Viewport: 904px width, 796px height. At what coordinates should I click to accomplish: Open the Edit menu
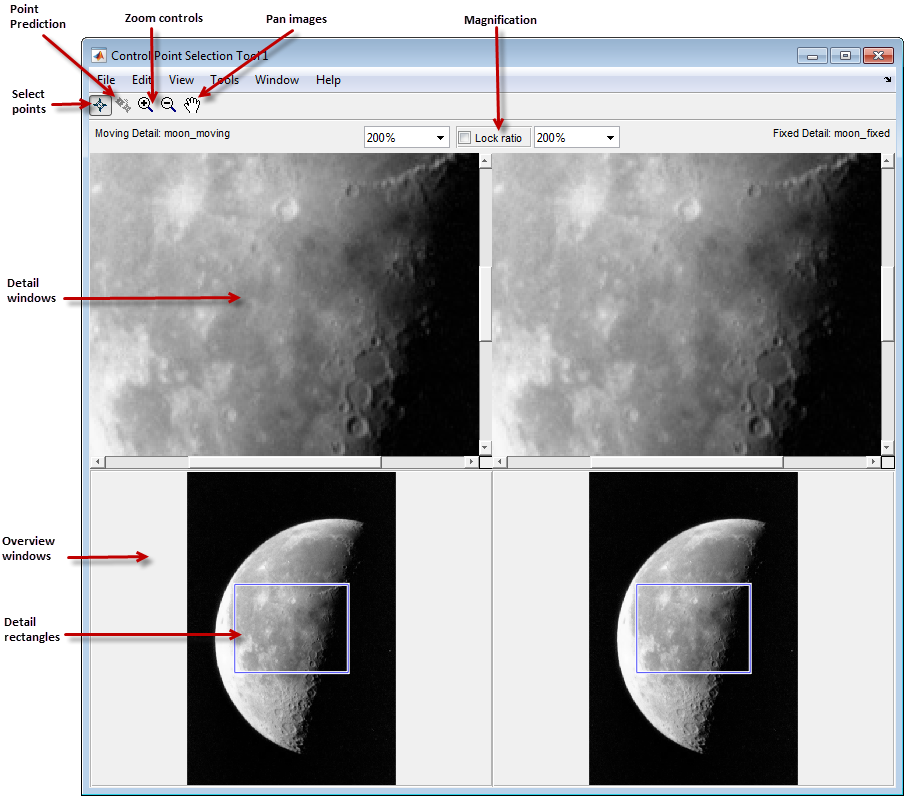[142, 80]
